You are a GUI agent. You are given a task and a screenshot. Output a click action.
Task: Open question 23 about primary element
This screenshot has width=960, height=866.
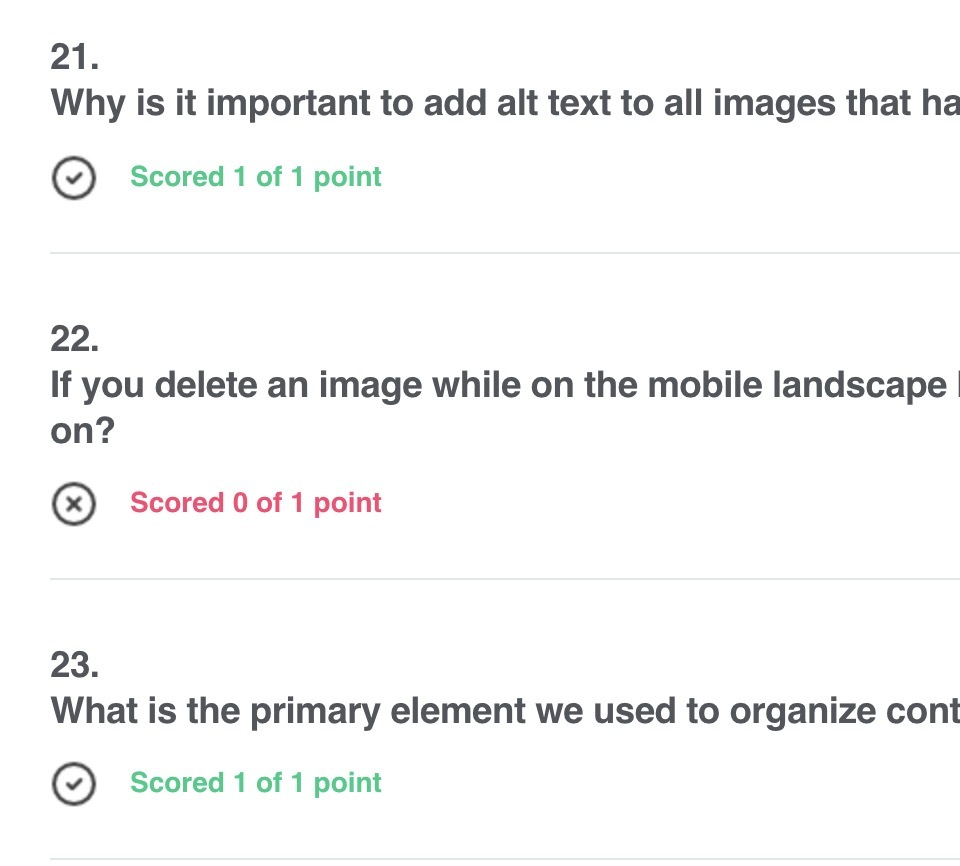coord(505,712)
